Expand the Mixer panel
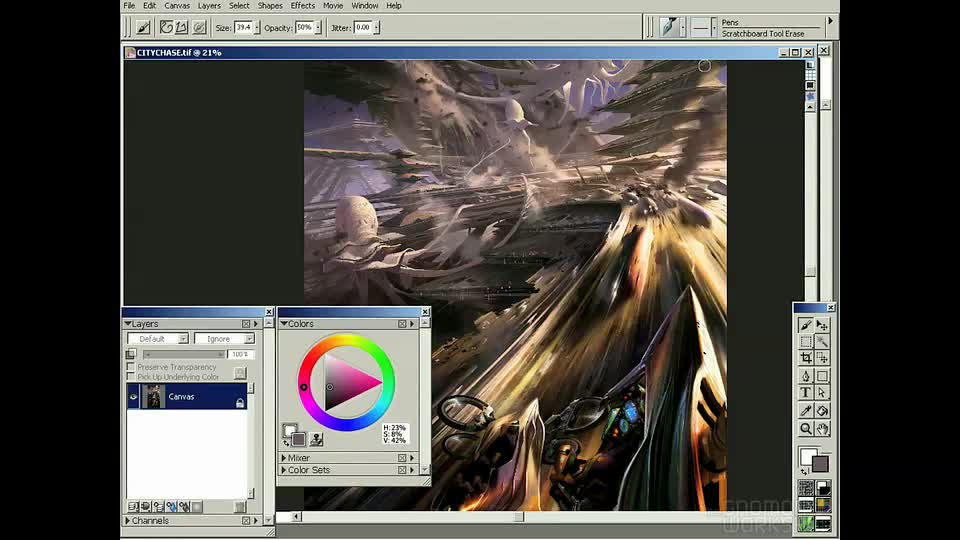This screenshot has width=960, height=540. pyautogui.click(x=283, y=458)
